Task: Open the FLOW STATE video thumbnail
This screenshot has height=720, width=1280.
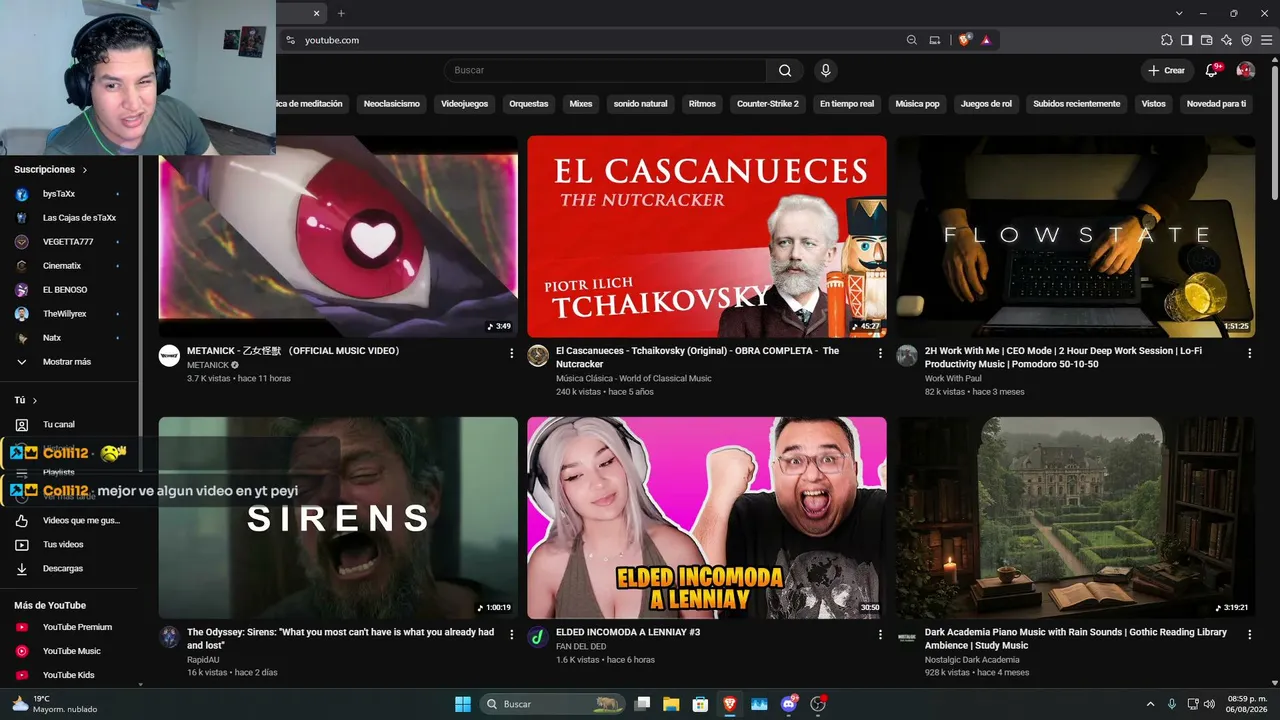Action: pyautogui.click(x=1075, y=237)
